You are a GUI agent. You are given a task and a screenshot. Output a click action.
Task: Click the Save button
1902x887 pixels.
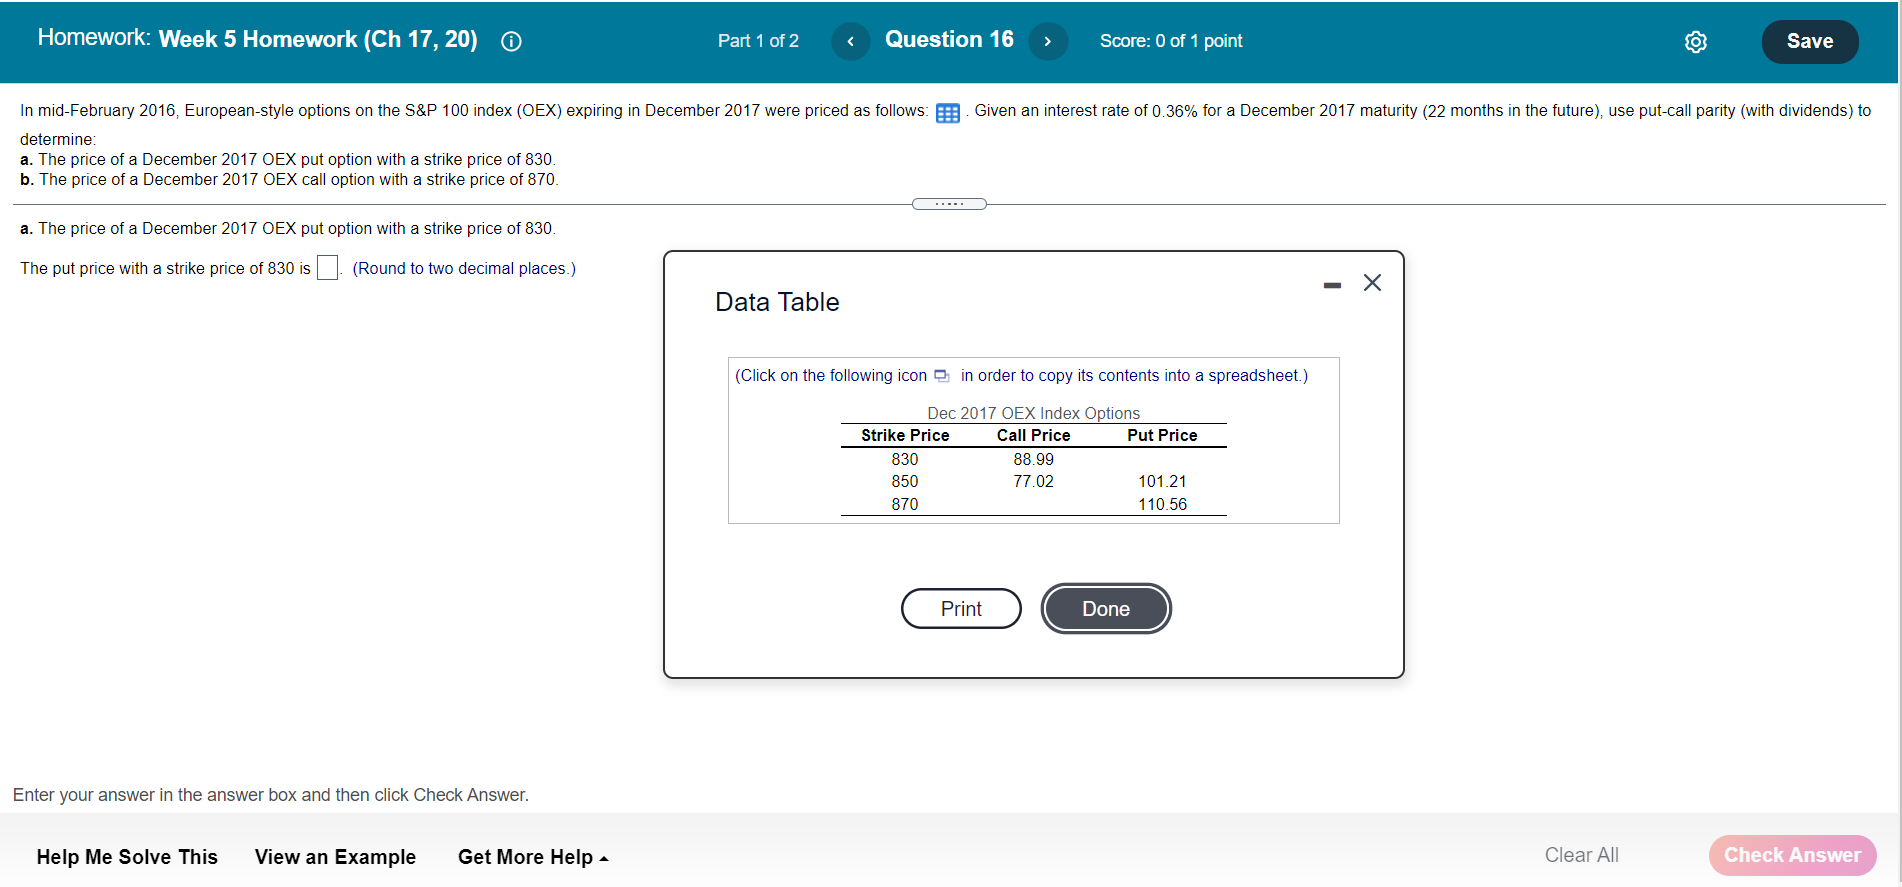(x=1810, y=41)
